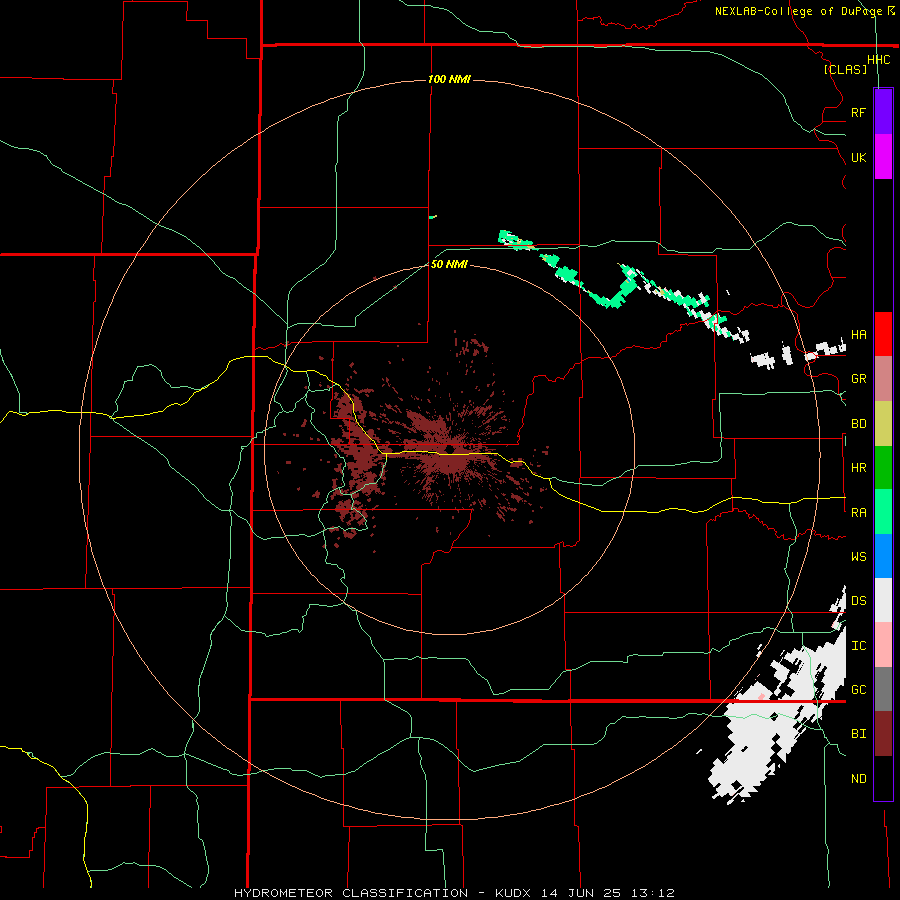Click the RF purple legend swatch
The height and width of the screenshot is (900, 900).
click(x=883, y=112)
